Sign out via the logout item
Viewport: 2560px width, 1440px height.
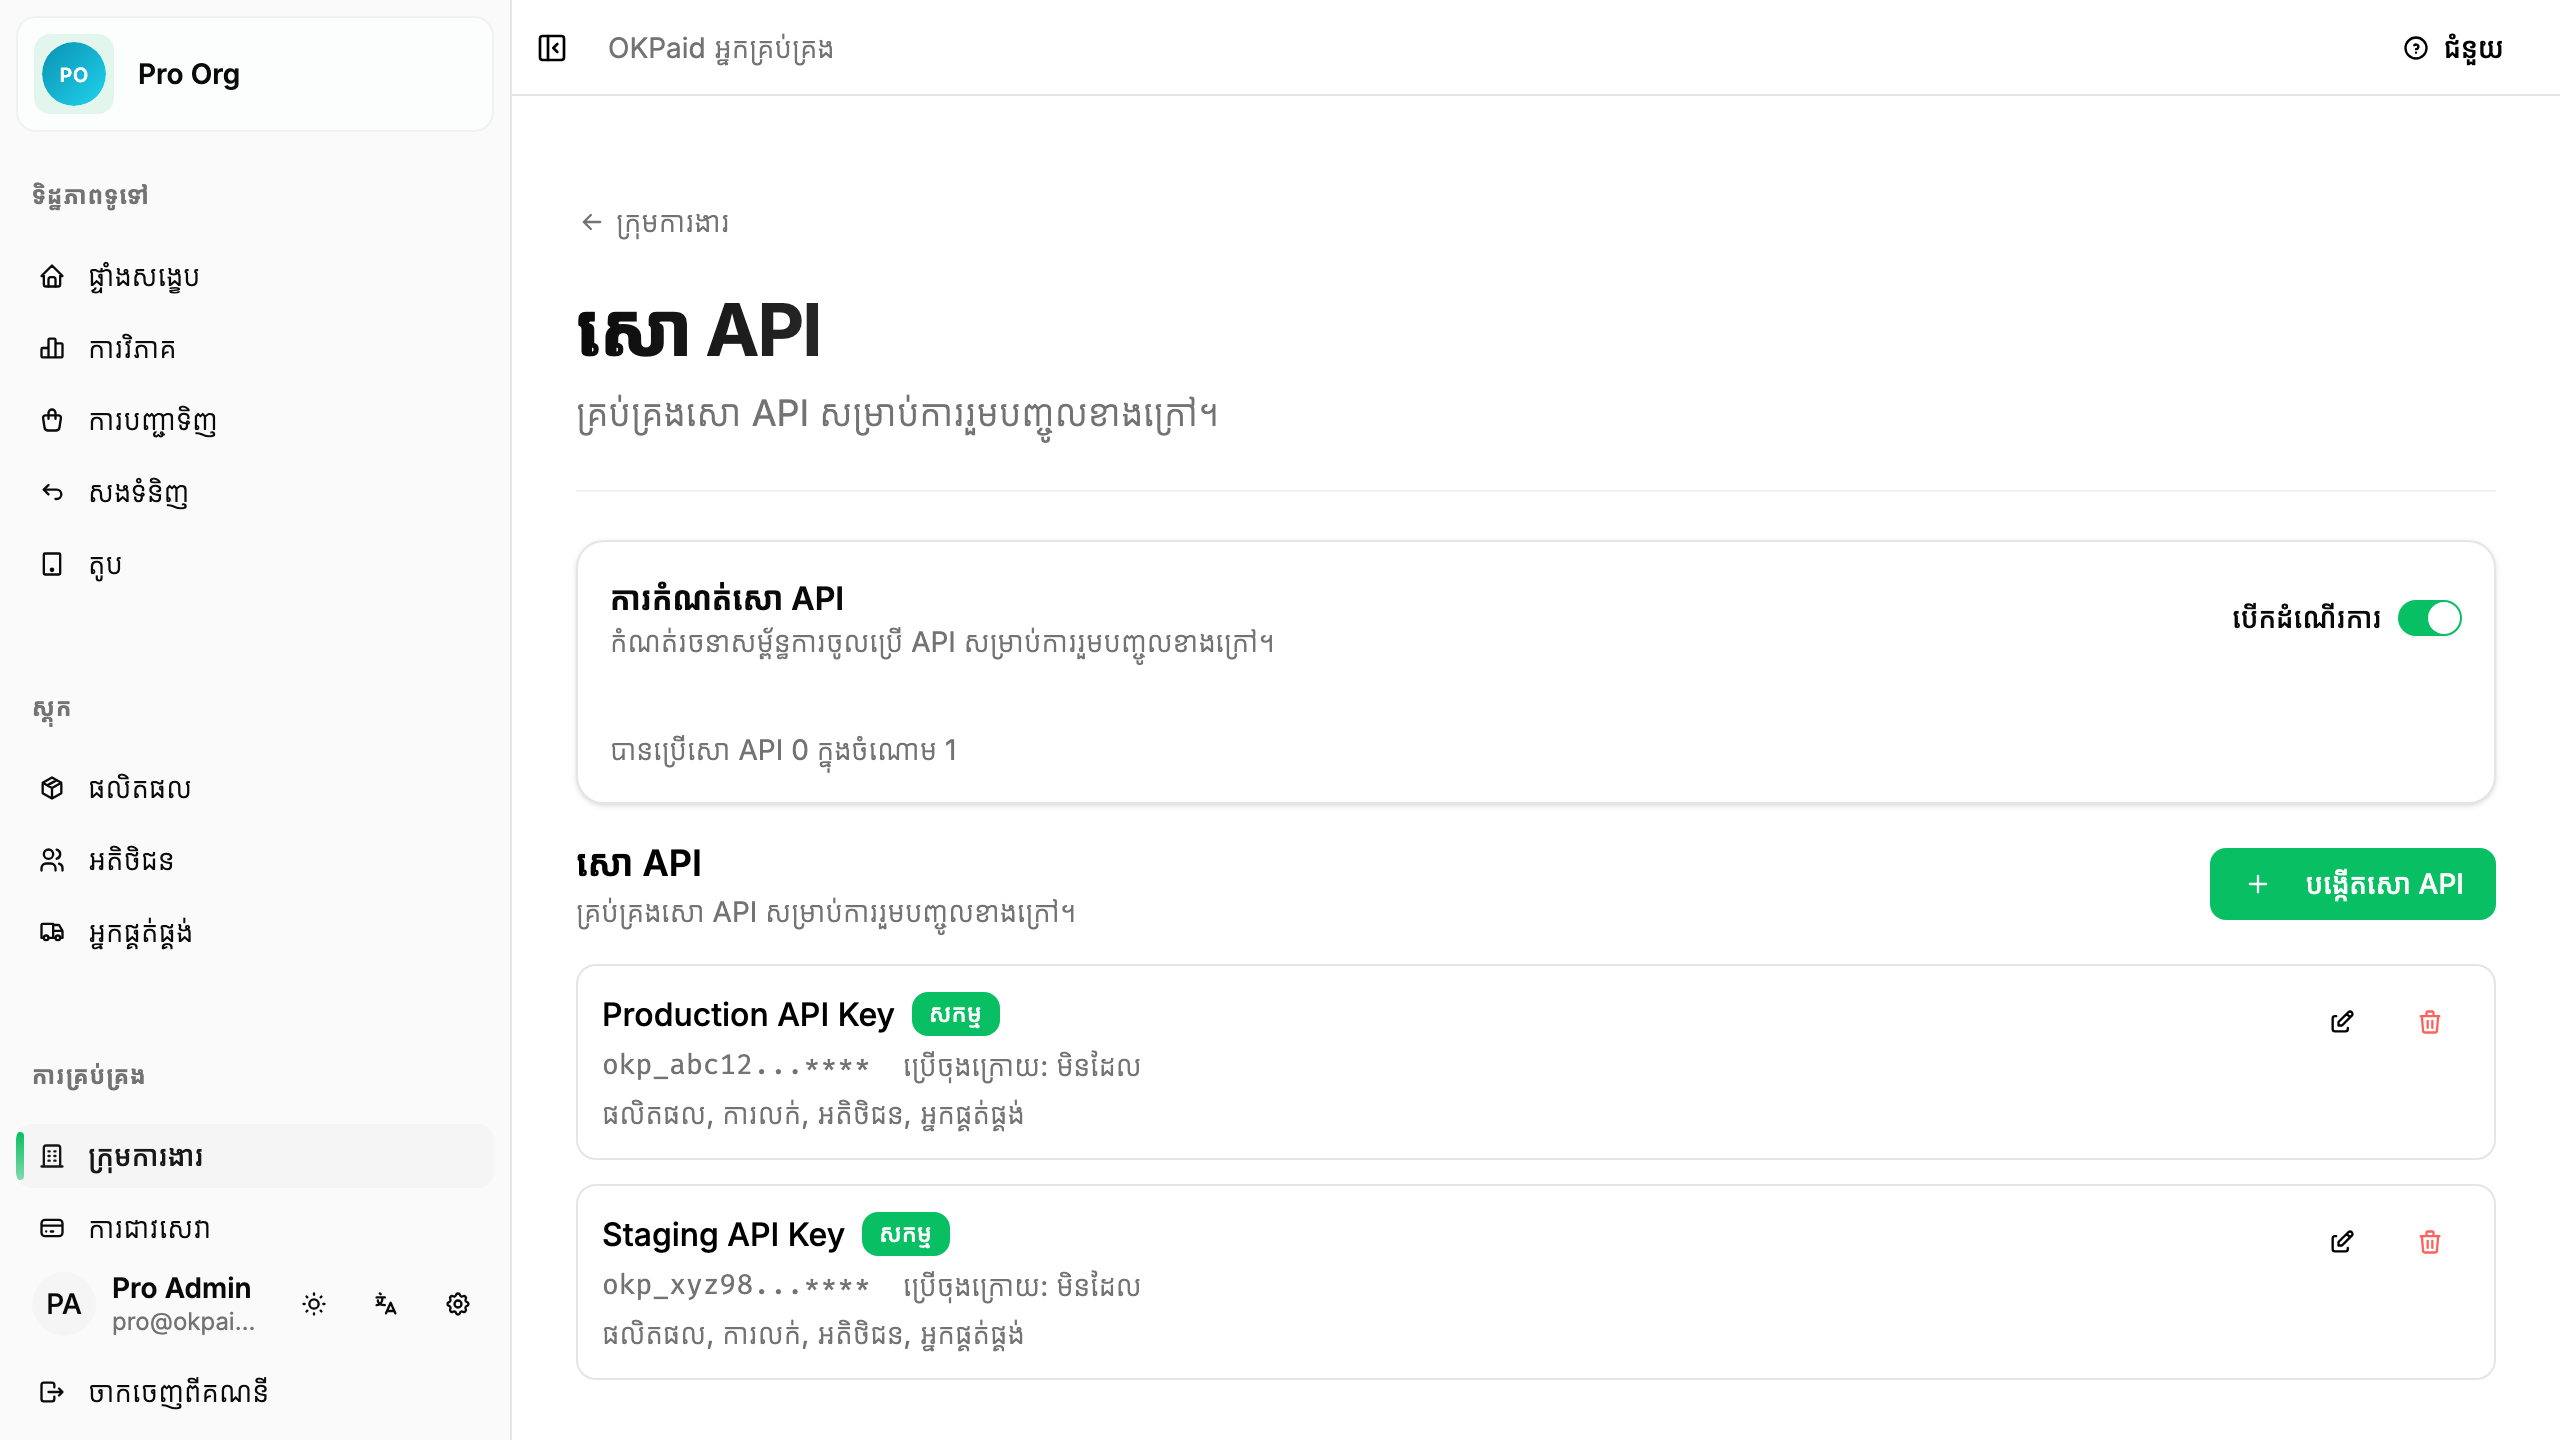point(256,1392)
